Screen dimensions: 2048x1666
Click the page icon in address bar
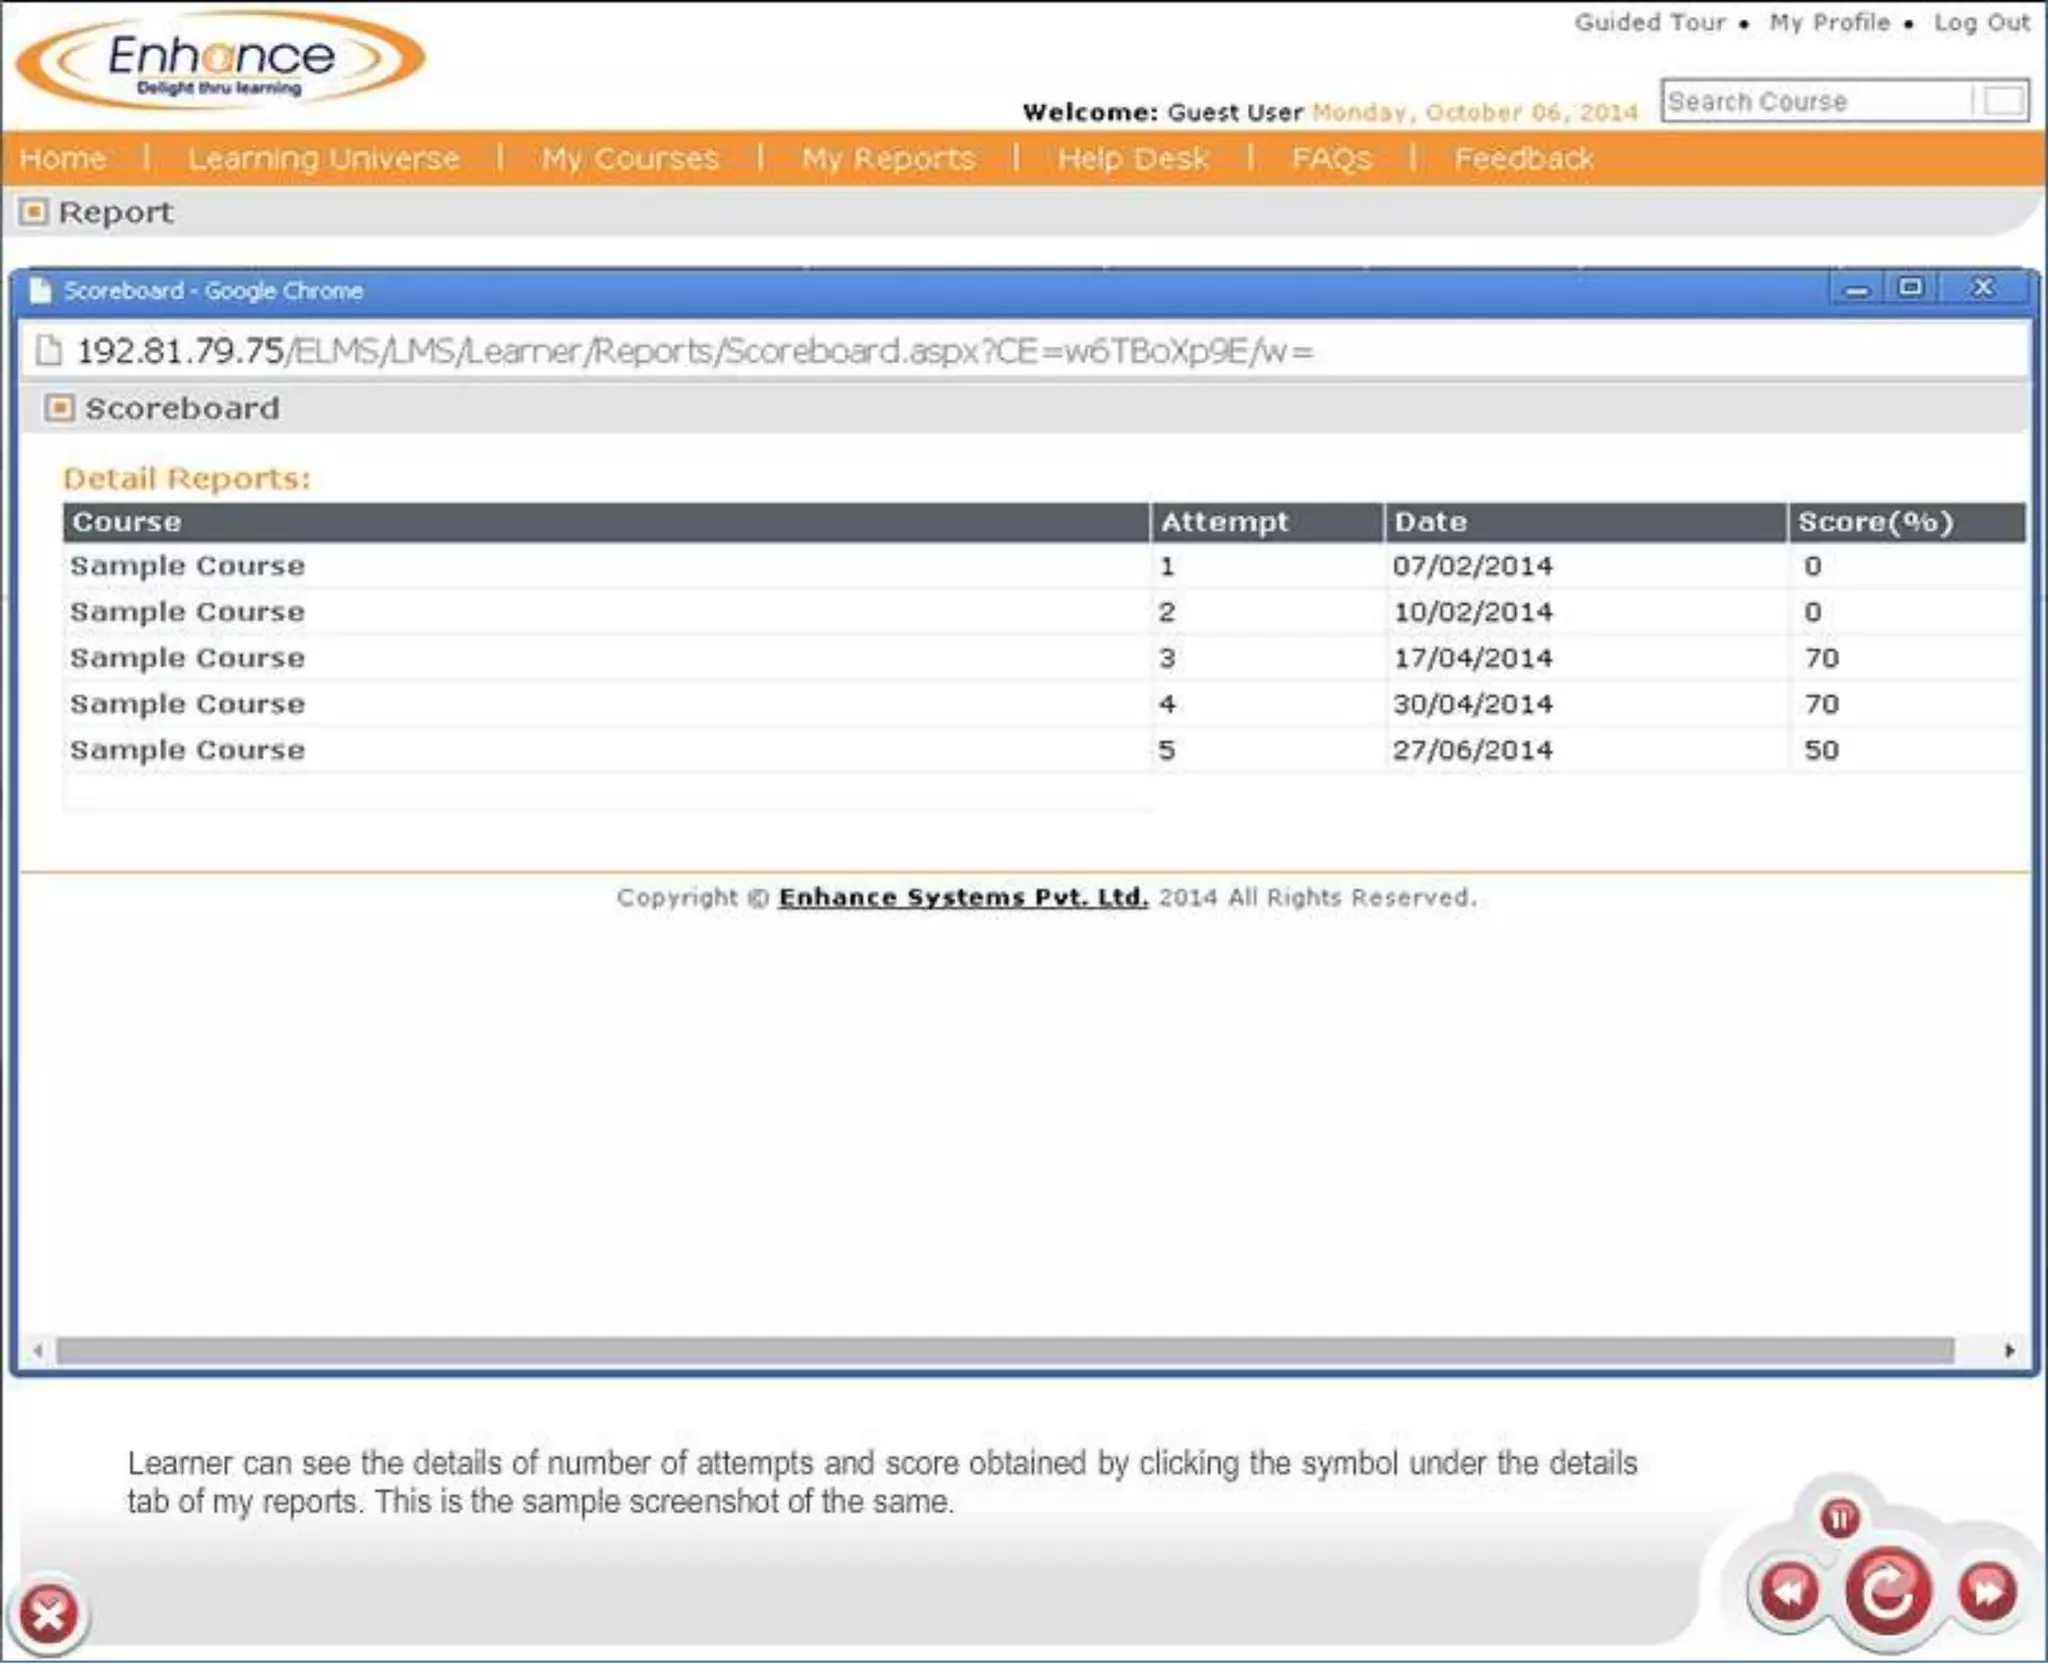pyautogui.click(x=48, y=351)
